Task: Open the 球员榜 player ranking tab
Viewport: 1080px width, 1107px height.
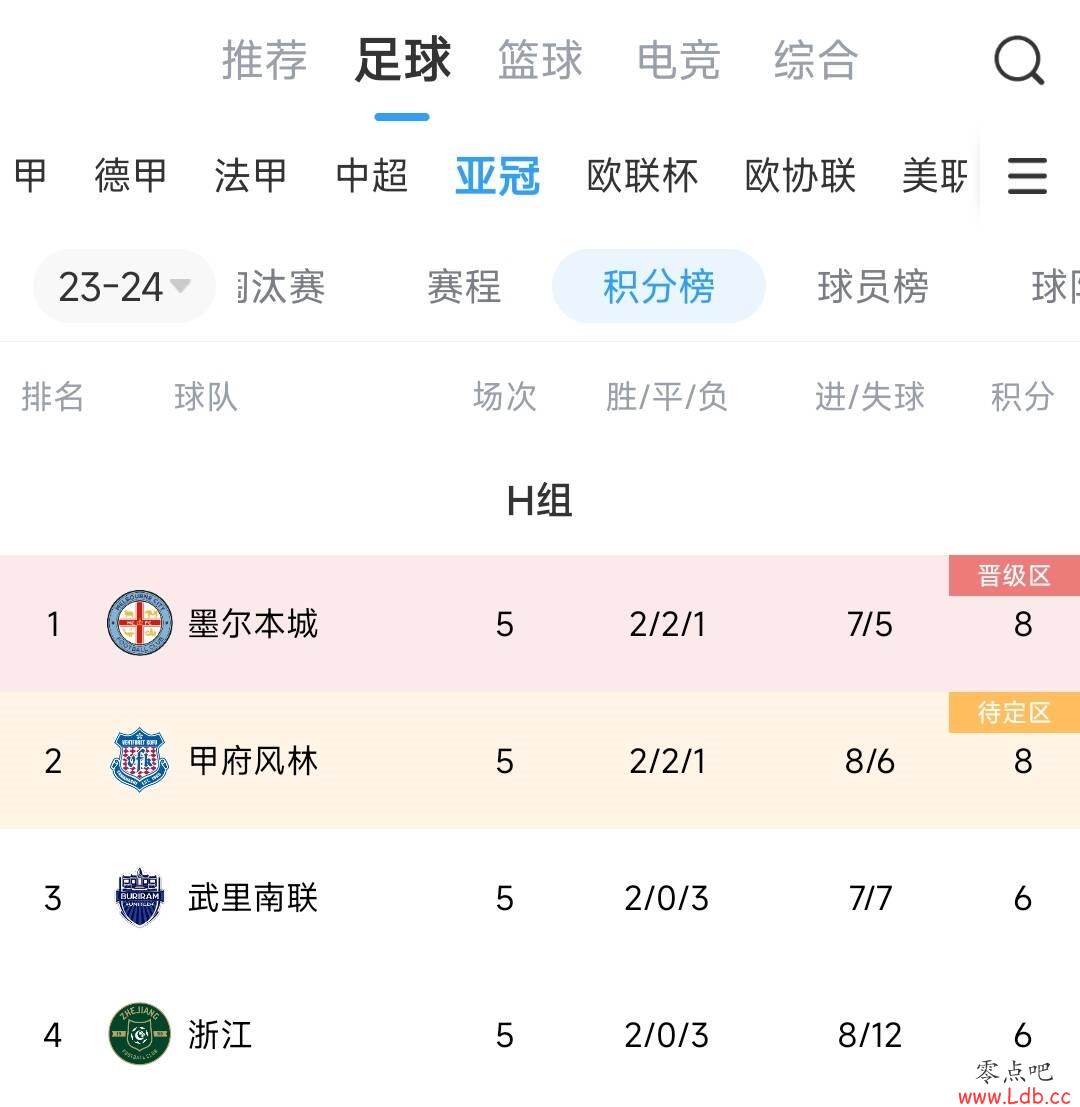Action: tap(873, 287)
